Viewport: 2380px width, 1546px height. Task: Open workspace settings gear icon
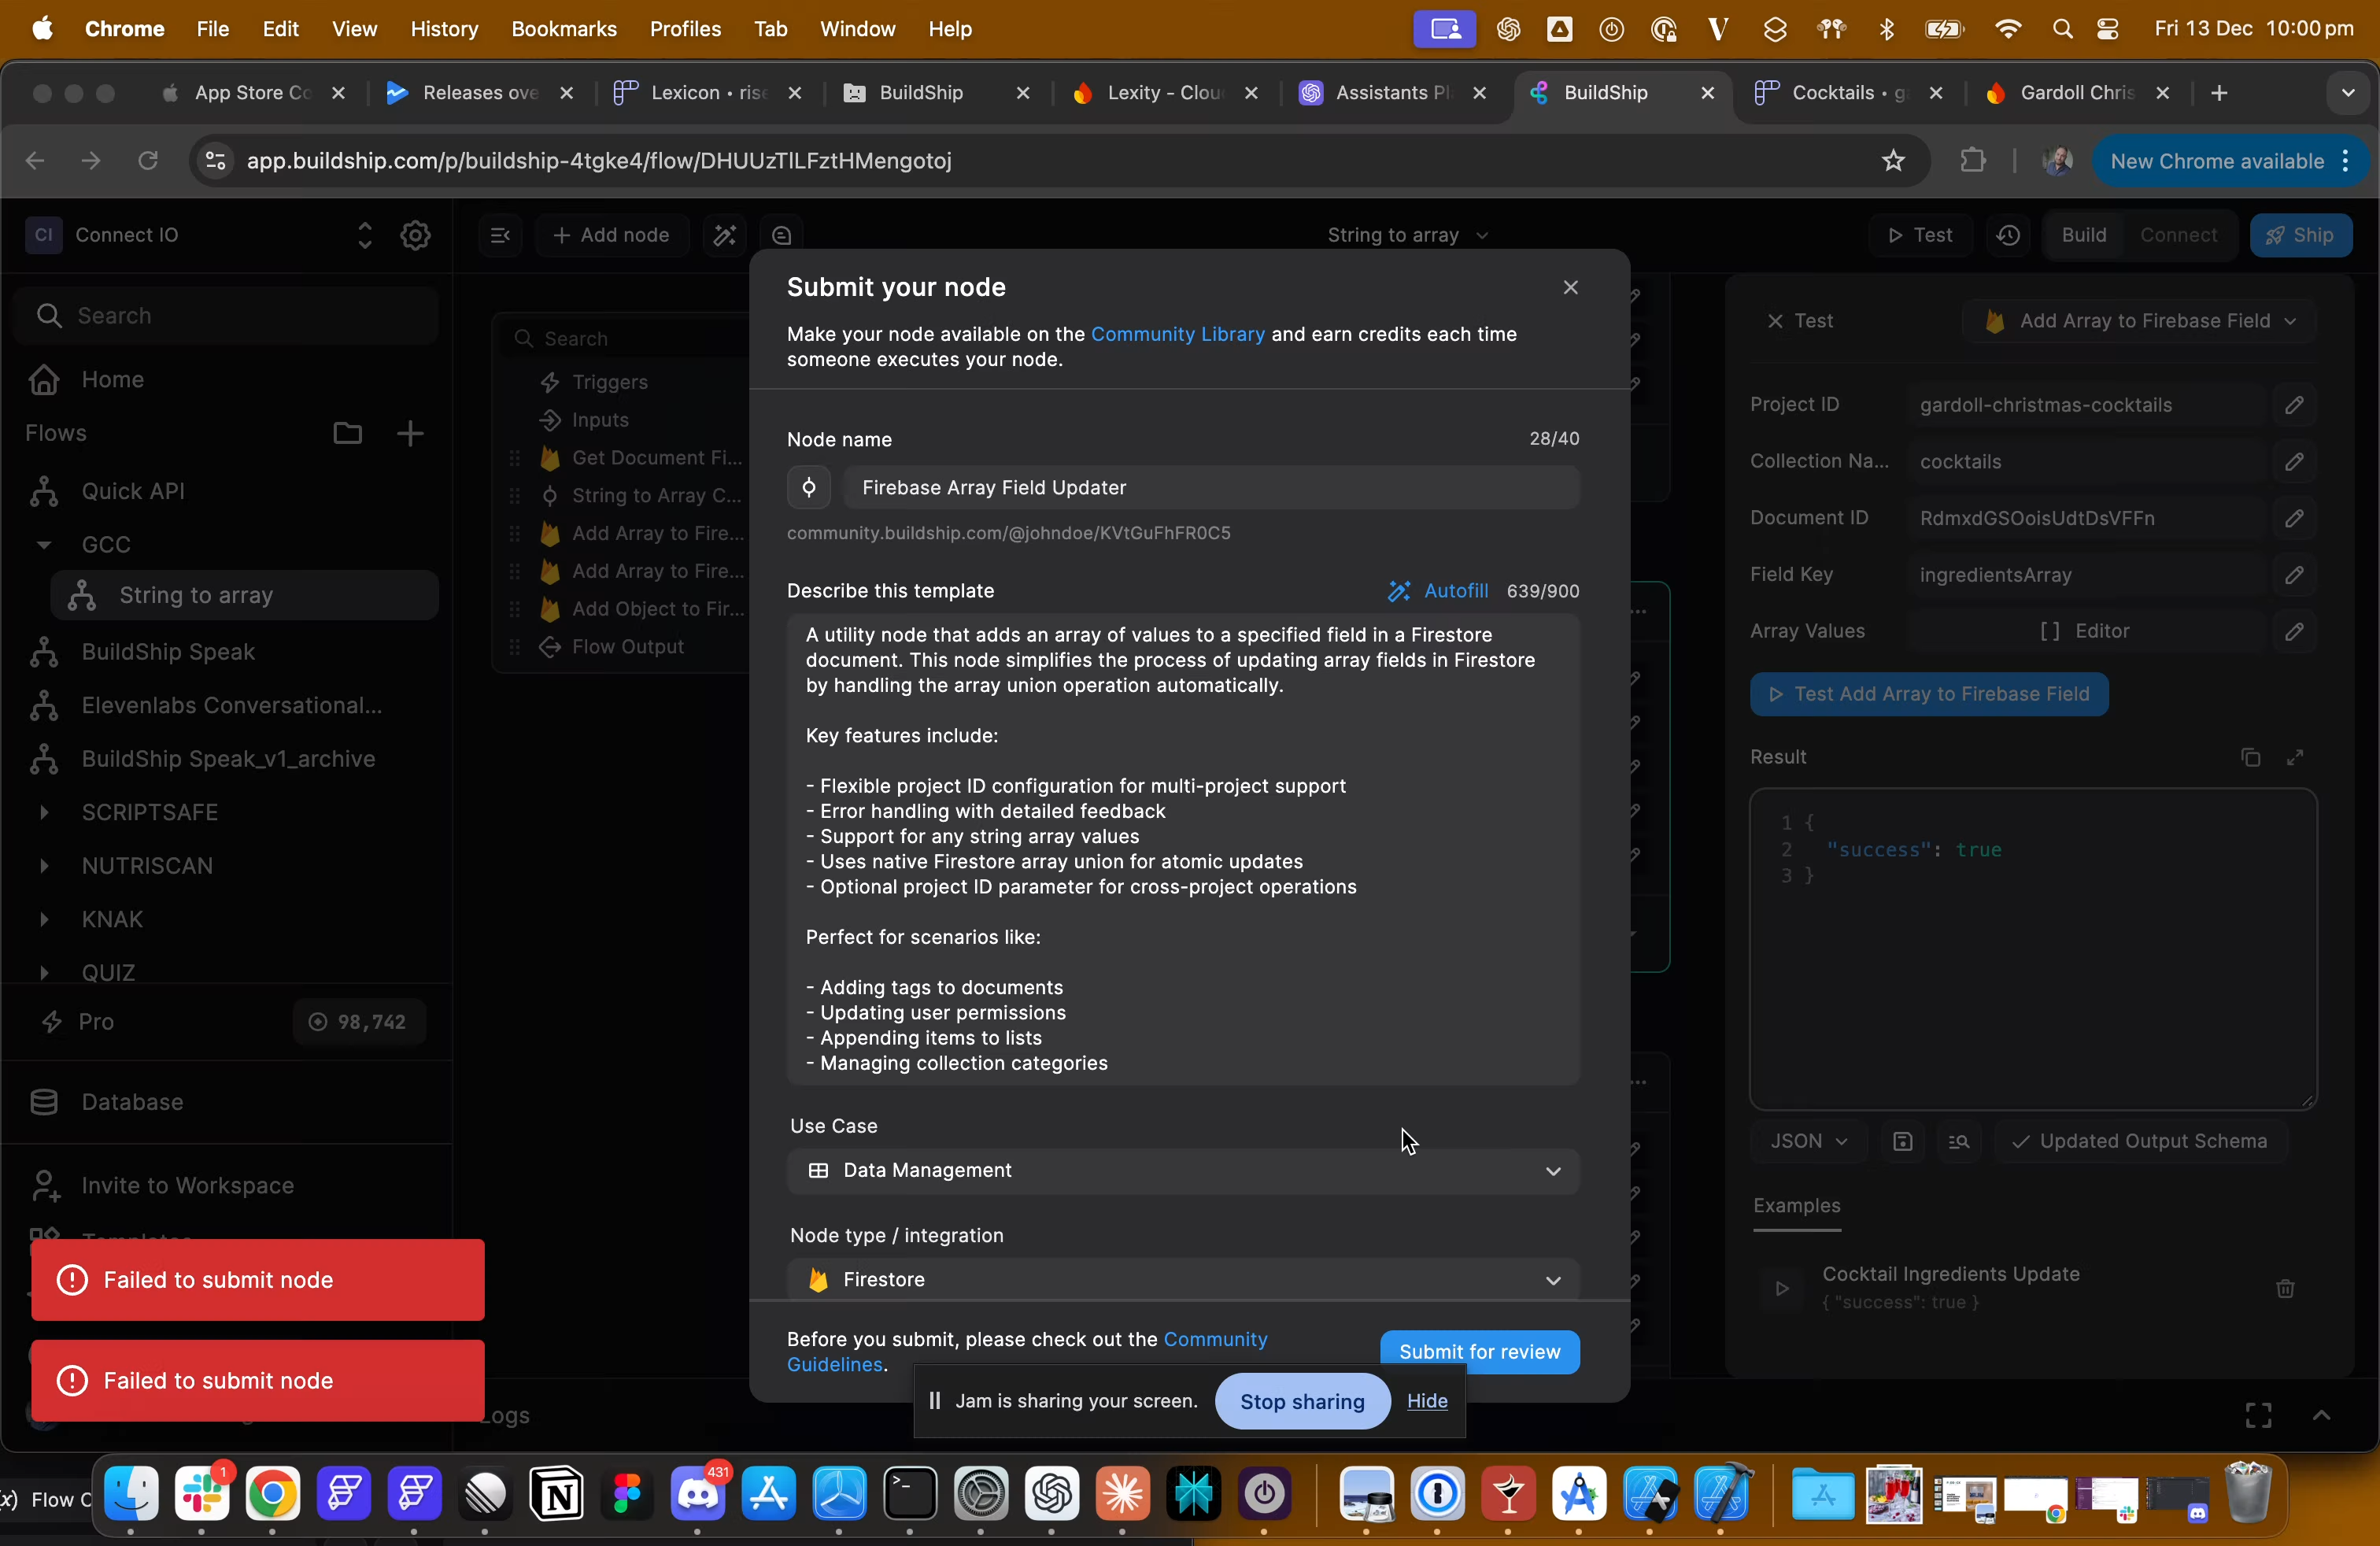[415, 235]
